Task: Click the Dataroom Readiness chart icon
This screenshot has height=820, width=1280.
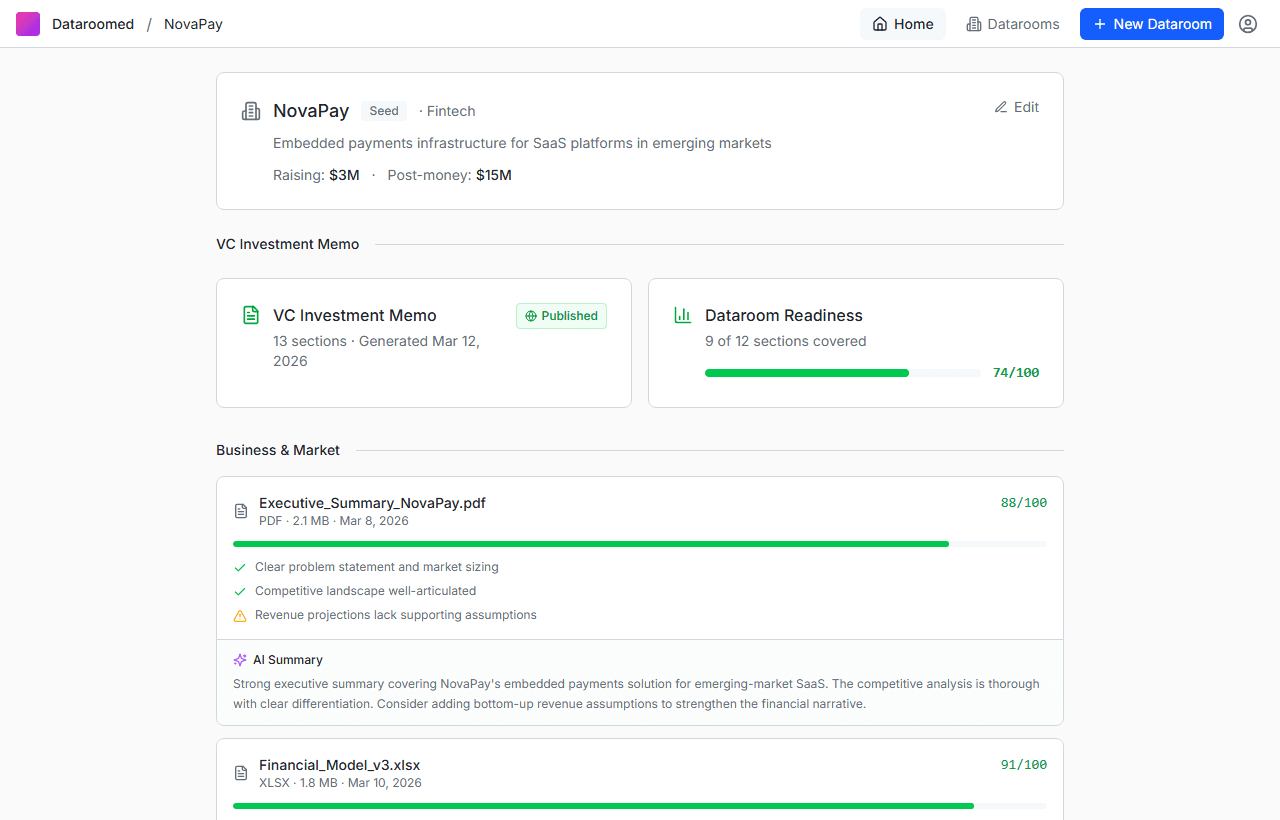Action: click(683, 314)
